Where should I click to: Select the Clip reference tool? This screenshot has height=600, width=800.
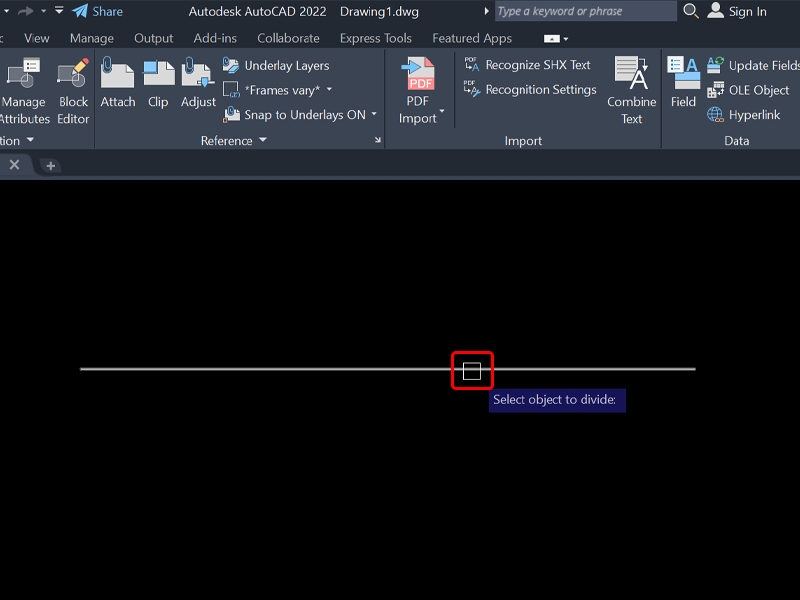coord(158,82)
